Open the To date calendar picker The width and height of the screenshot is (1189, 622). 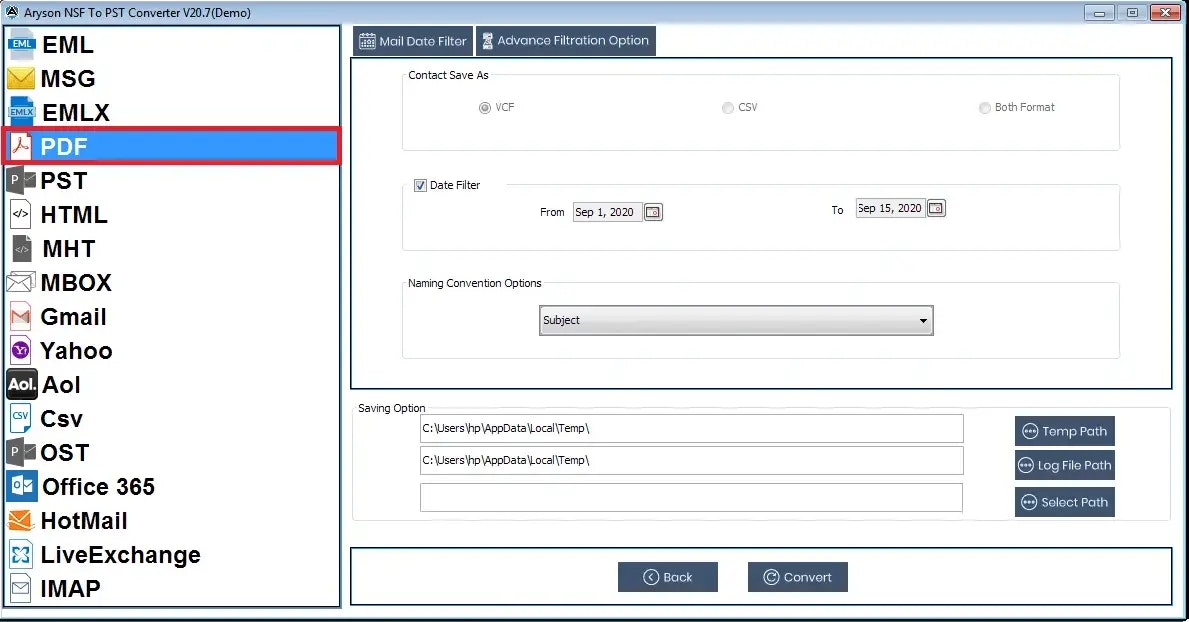click(936, 208)
